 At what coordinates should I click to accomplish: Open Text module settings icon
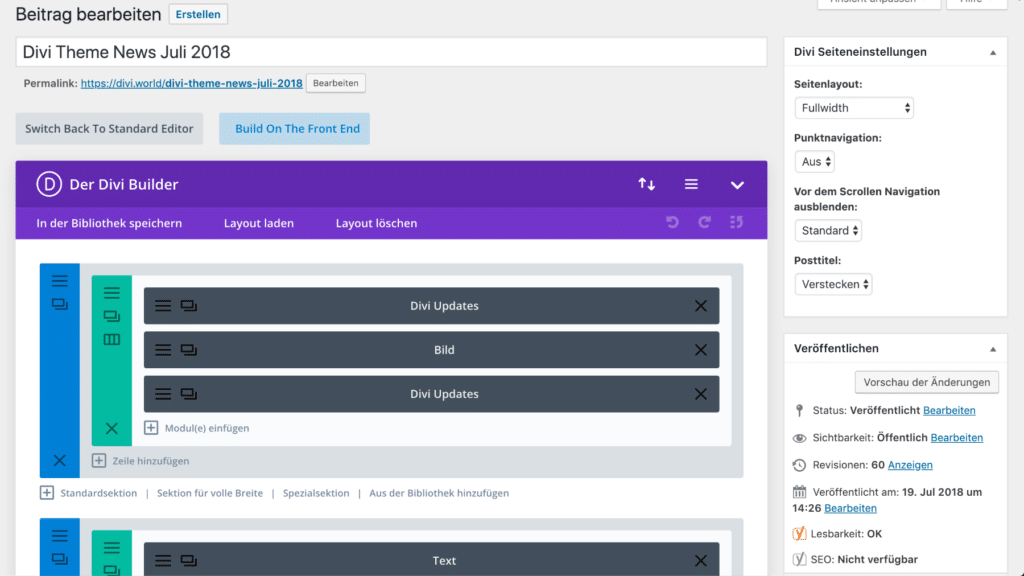[x=163, y=560]
